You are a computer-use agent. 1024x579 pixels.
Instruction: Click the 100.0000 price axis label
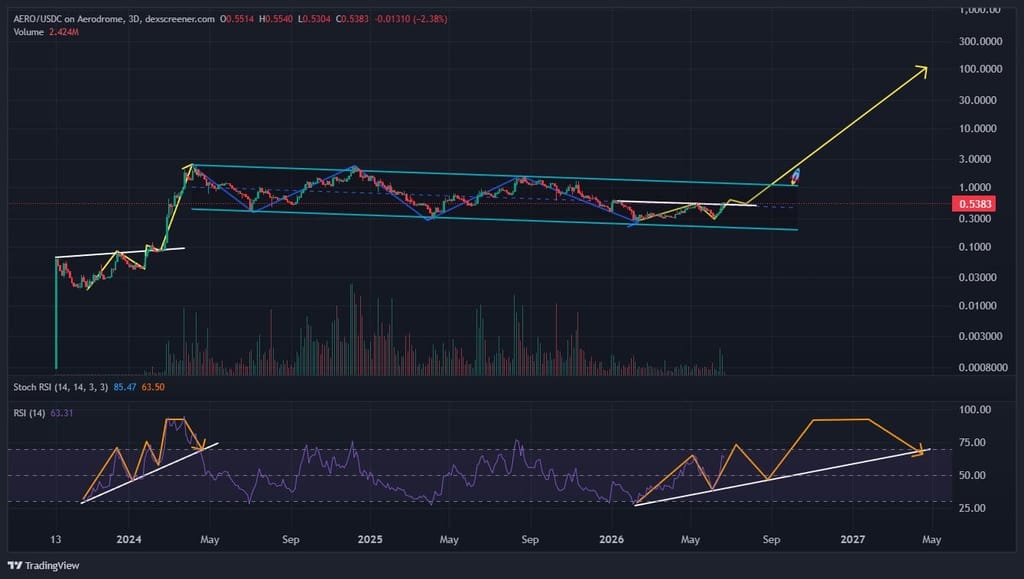click(x=980, y=69)
